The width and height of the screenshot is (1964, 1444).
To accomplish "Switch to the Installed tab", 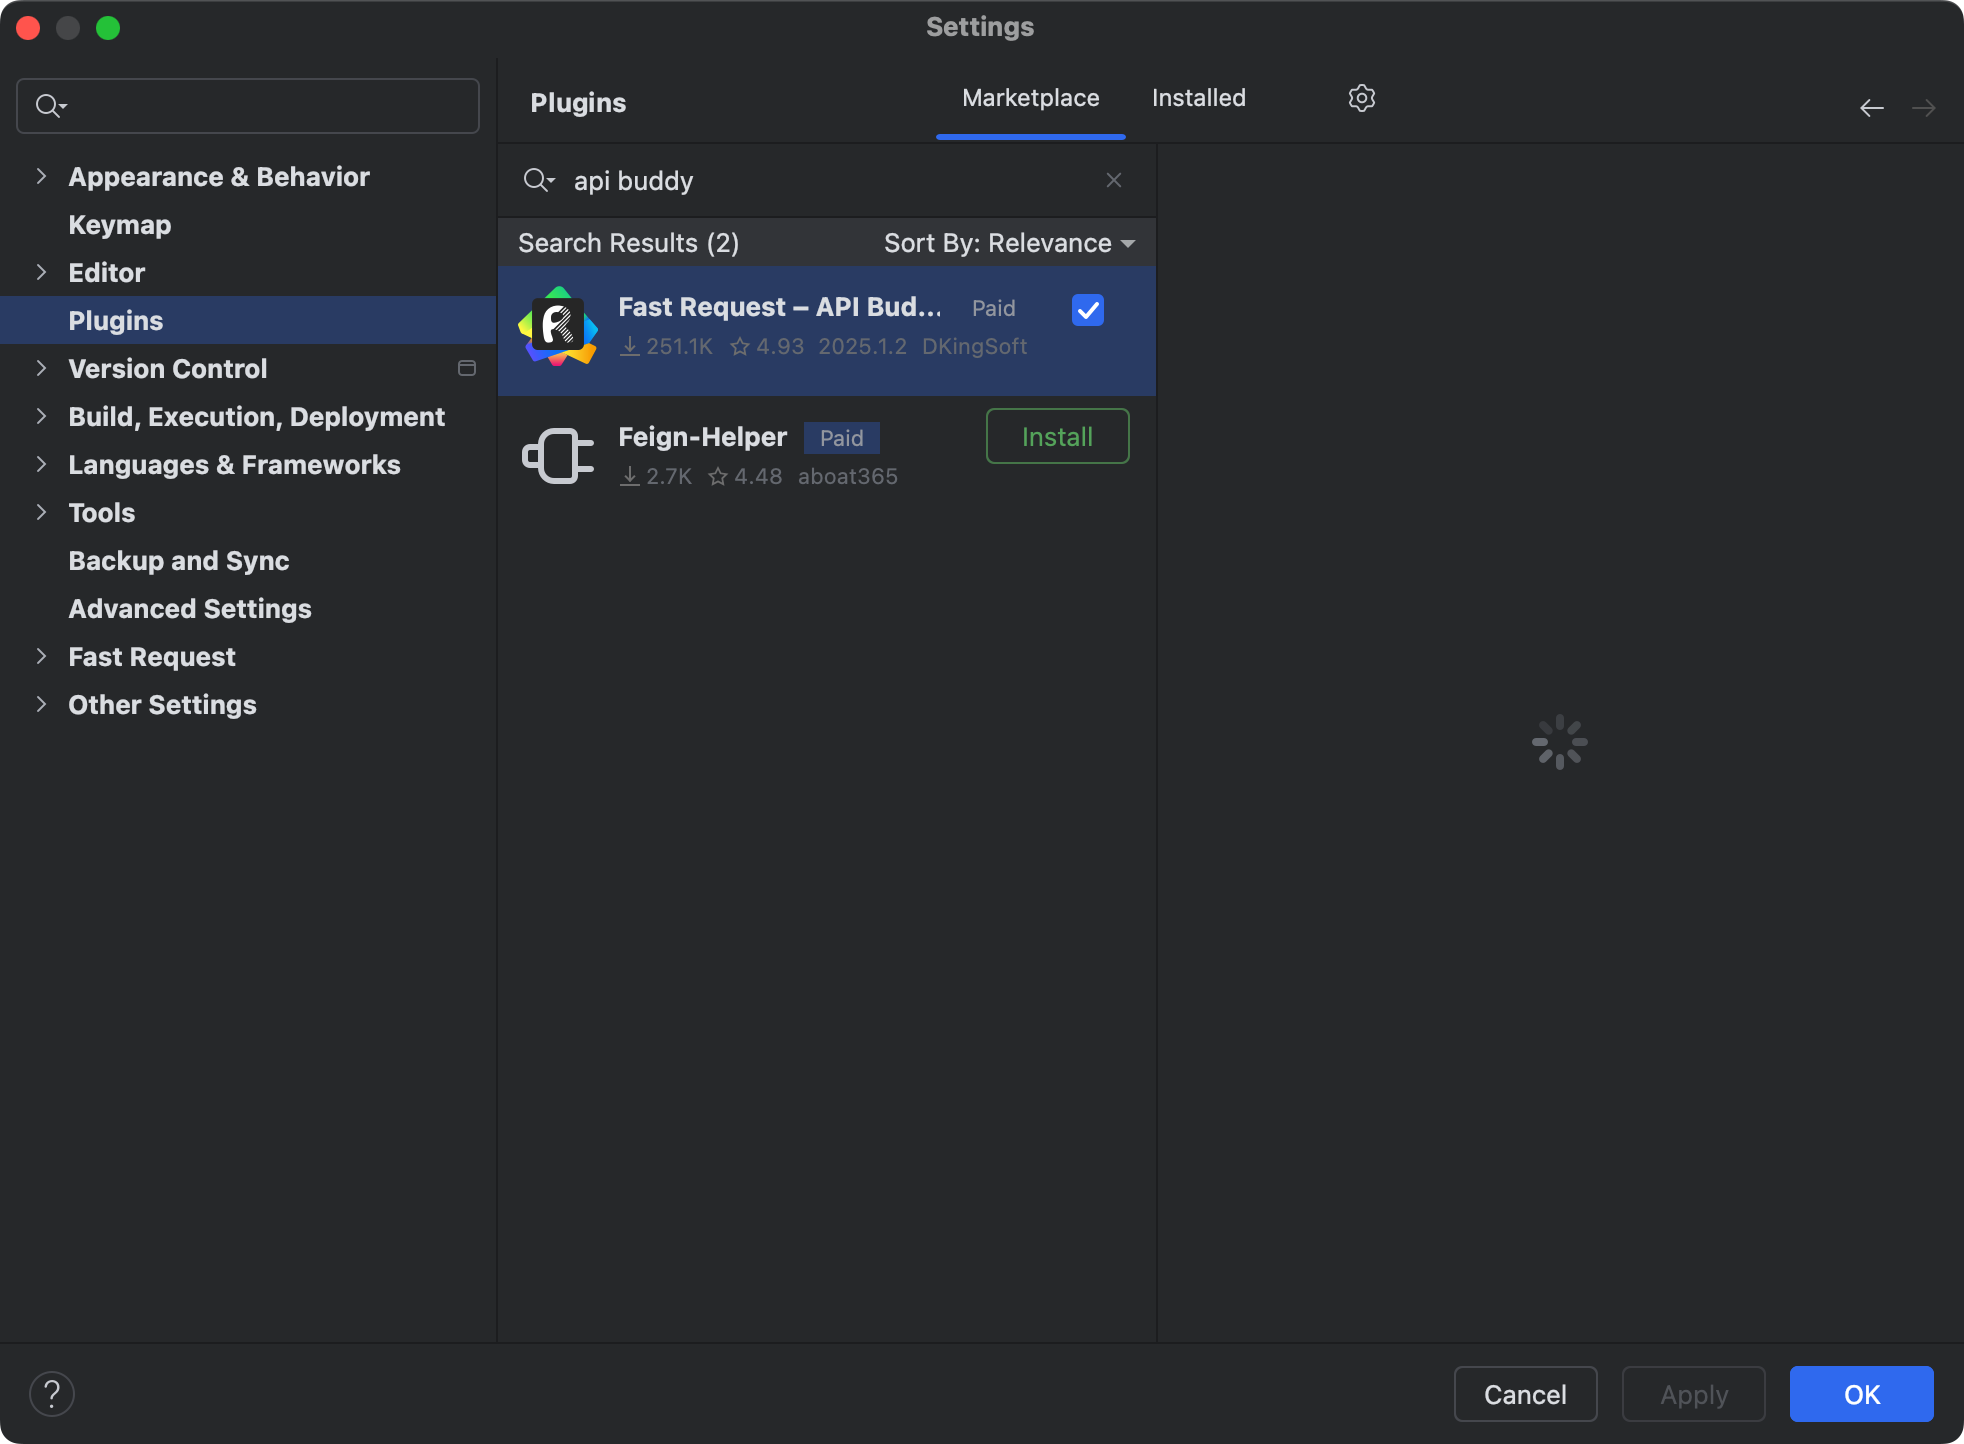I will 1198,98.
